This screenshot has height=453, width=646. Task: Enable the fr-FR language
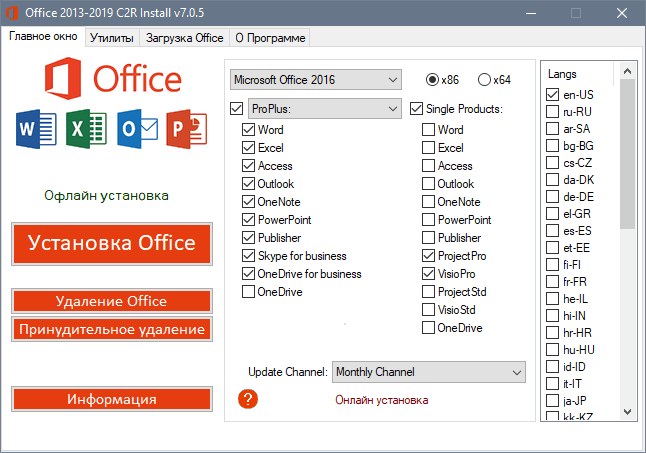coord(552,281)
